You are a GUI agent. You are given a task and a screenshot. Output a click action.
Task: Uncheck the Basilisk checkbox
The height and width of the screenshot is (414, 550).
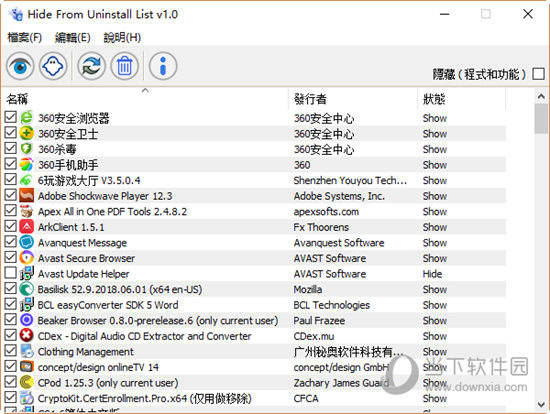[x=11, y=288]
